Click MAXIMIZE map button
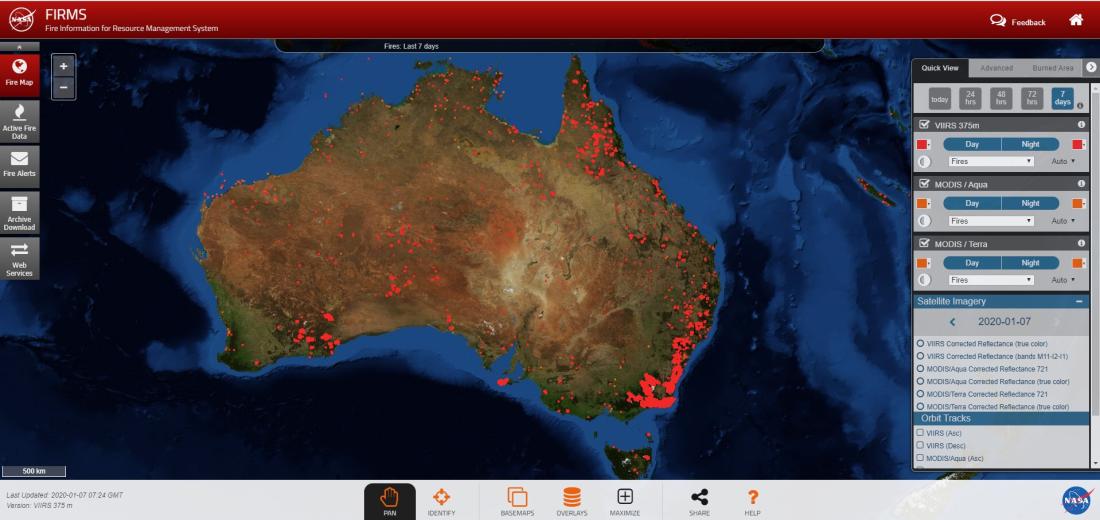The height and width of the screenshot is (520, 1100). (624, 501)
